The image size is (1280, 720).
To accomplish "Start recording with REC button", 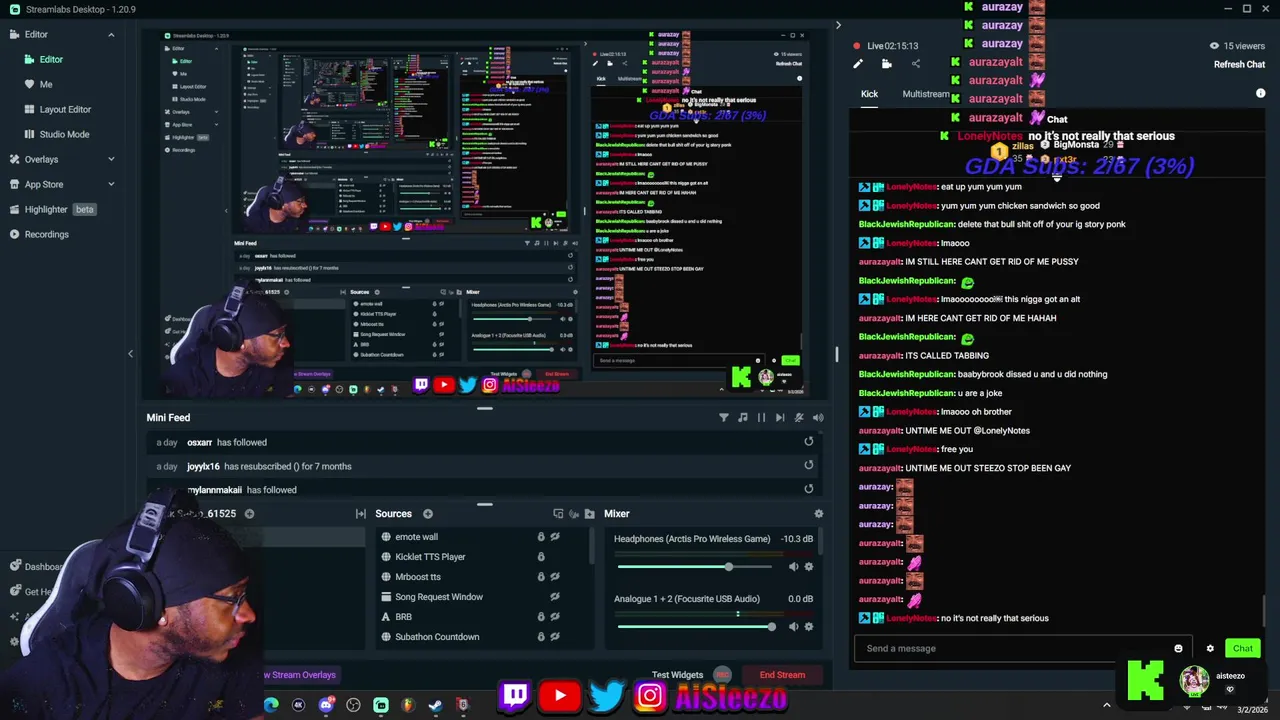I will [x=722, y=675].
